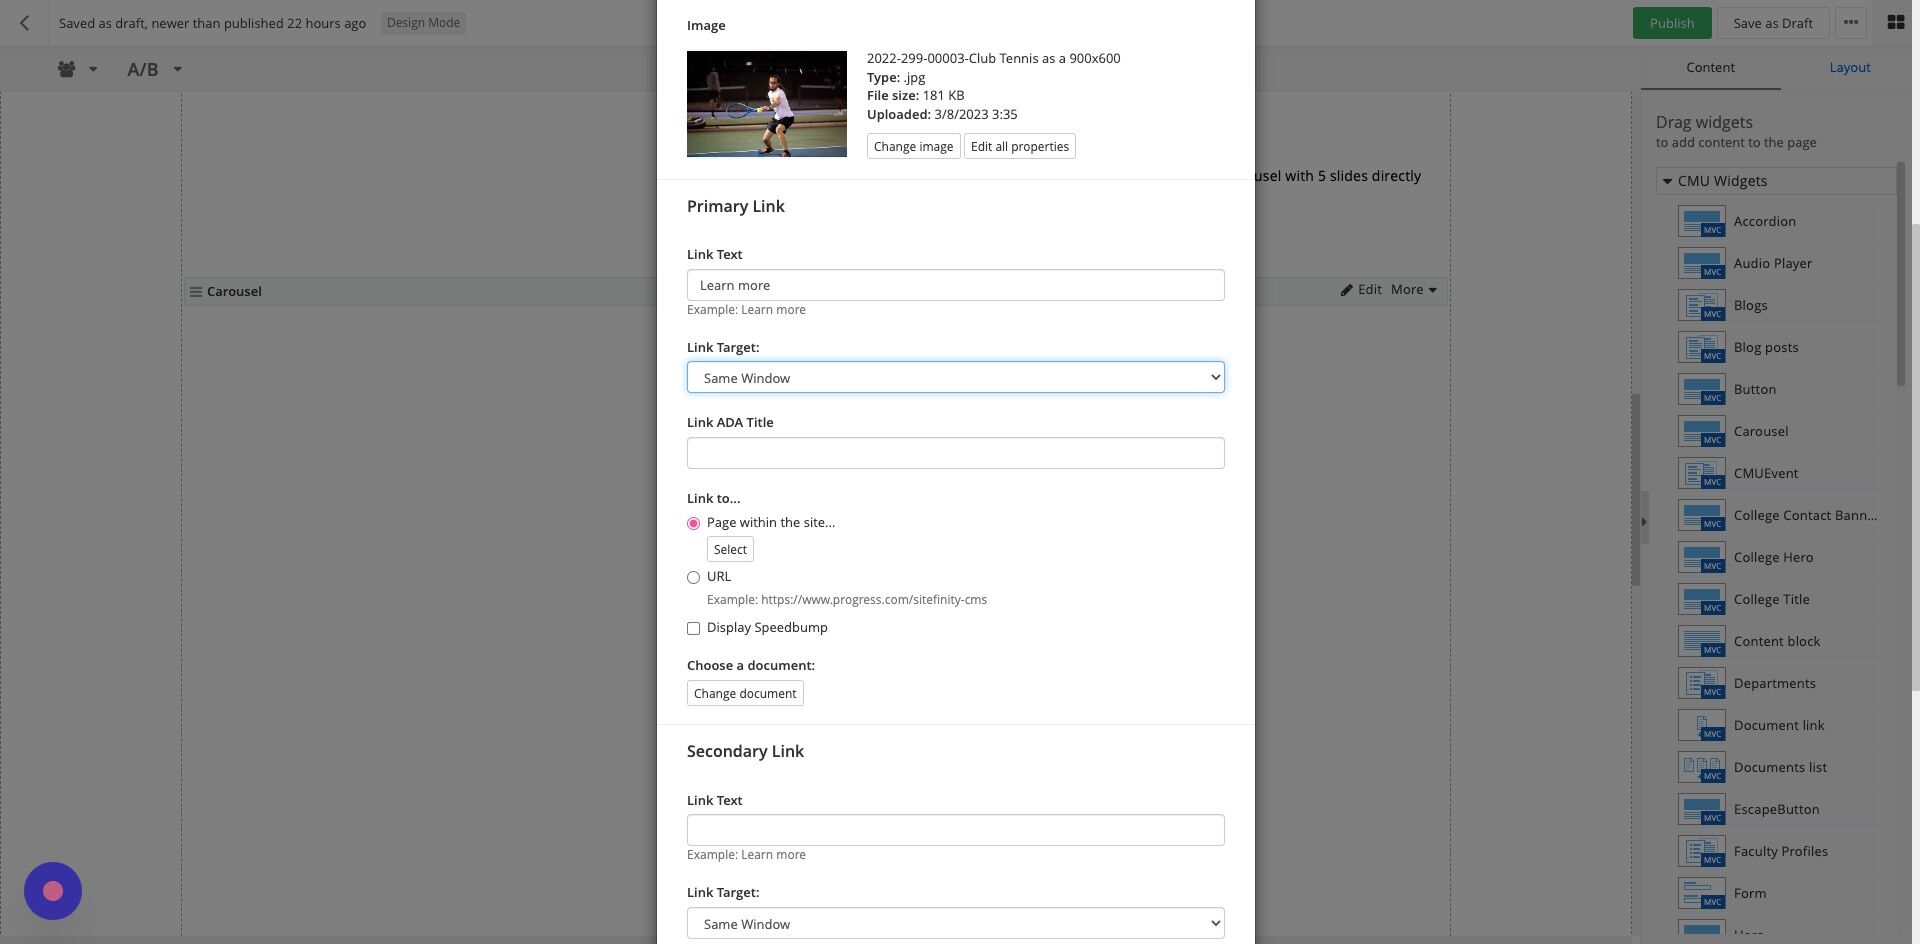Select the Departments widget icon
The image size is (1920, 944).
(1701, 684)
